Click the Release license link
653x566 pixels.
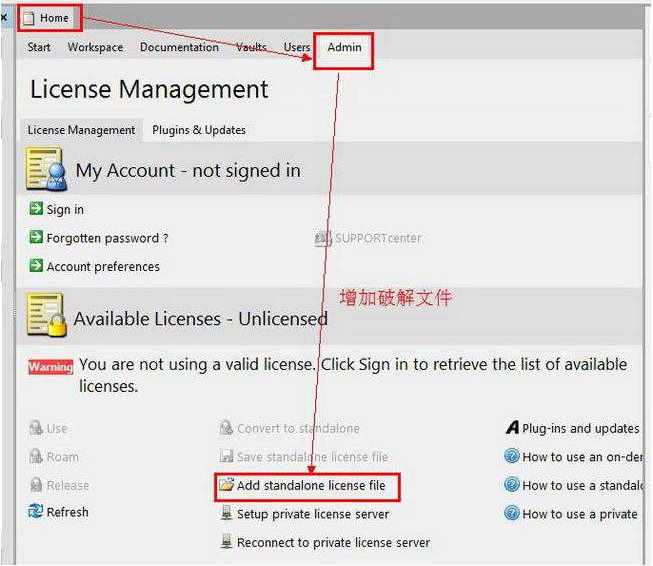tap(67, 485)
